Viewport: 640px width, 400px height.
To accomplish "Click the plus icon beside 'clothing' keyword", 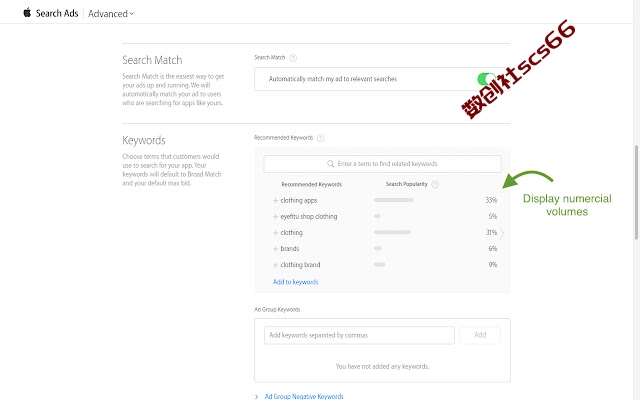I will tap(276, 233).
